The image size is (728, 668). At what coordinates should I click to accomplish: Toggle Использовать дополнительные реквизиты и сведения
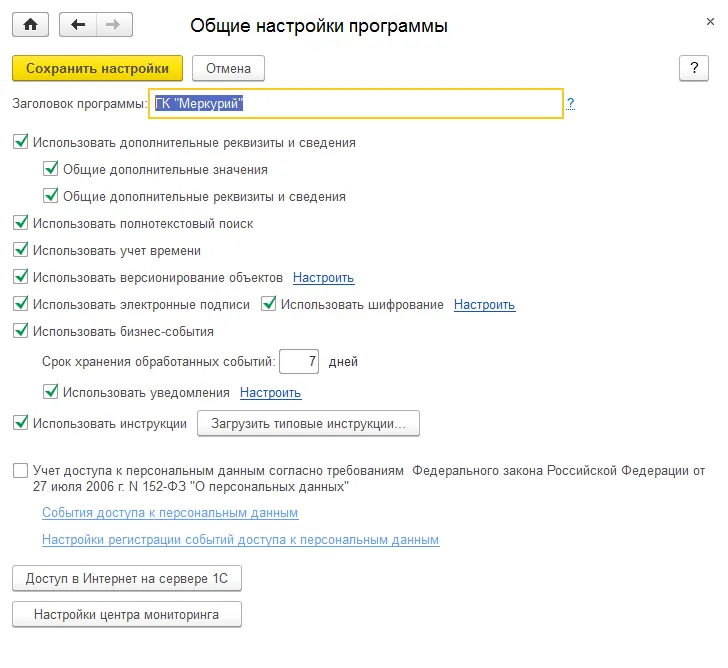pyautogui.click(x=20, y=142)
